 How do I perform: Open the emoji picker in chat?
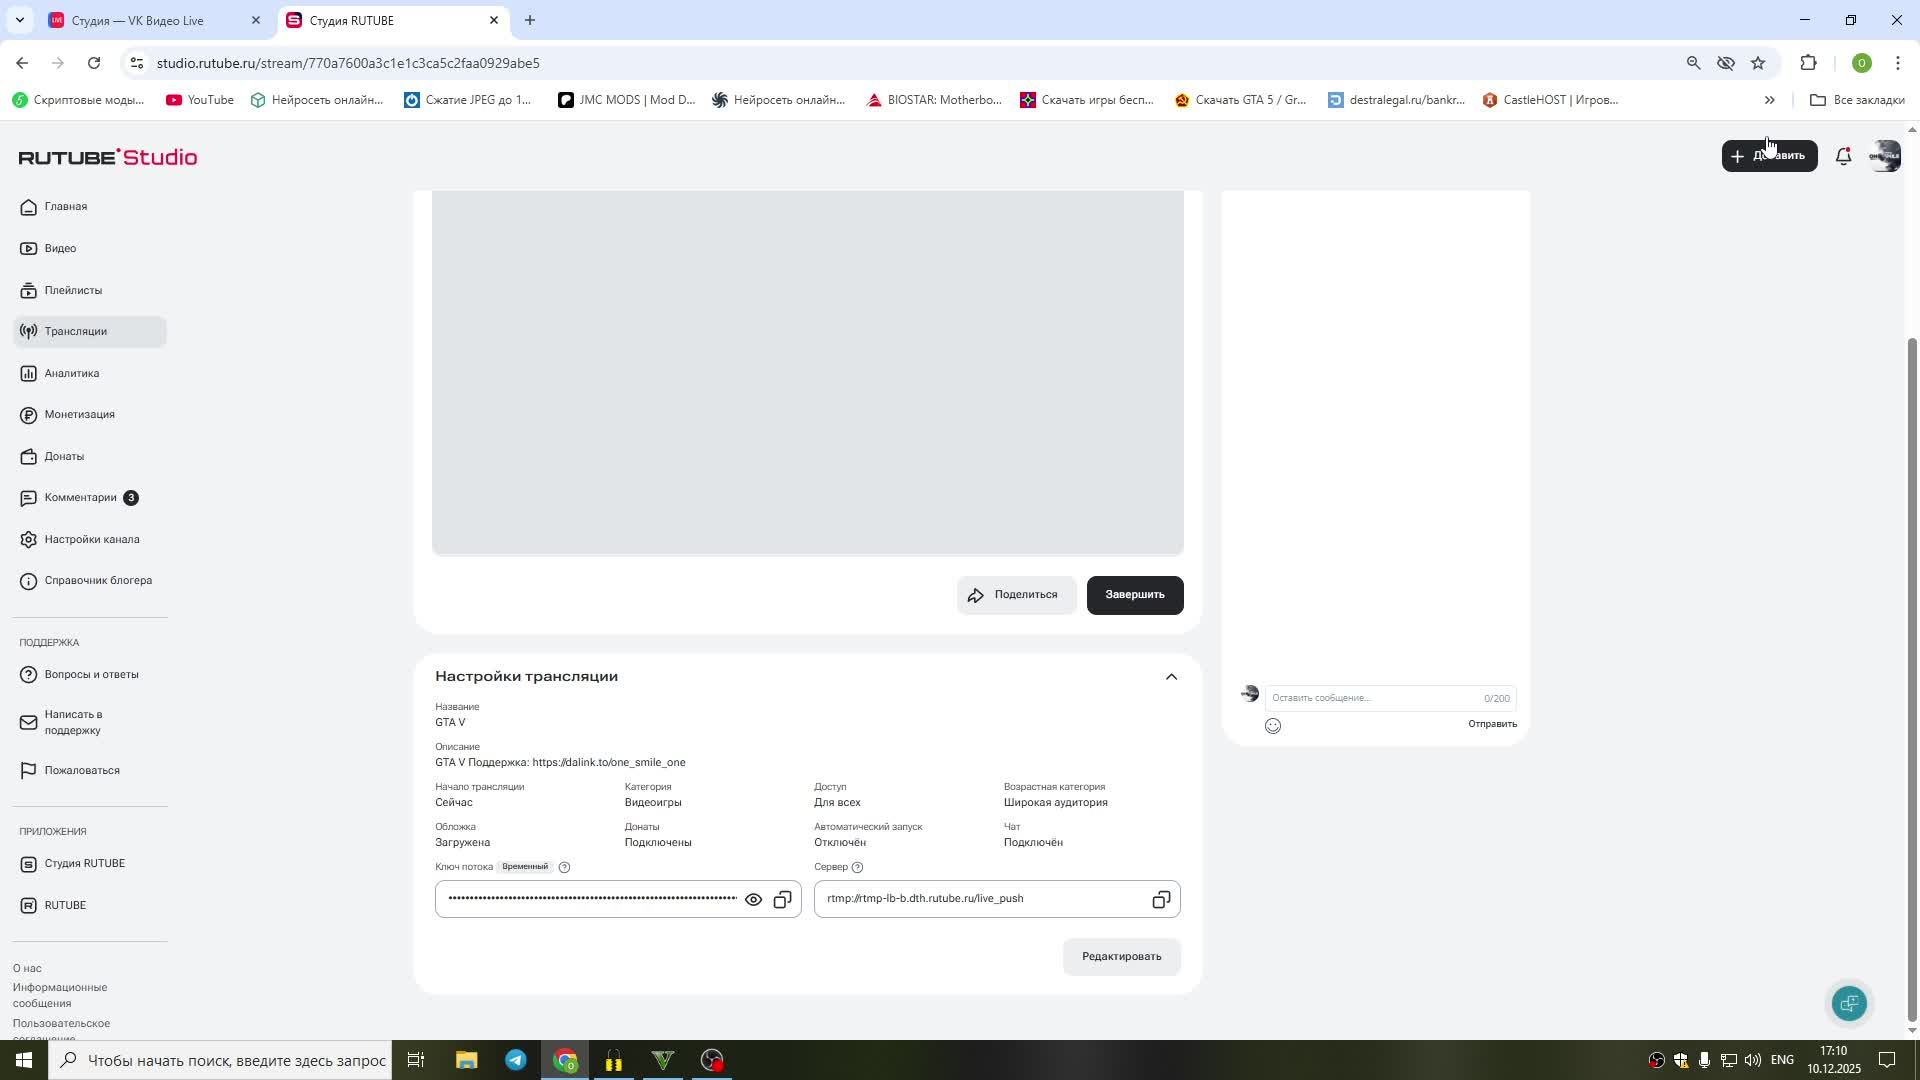1272,726
